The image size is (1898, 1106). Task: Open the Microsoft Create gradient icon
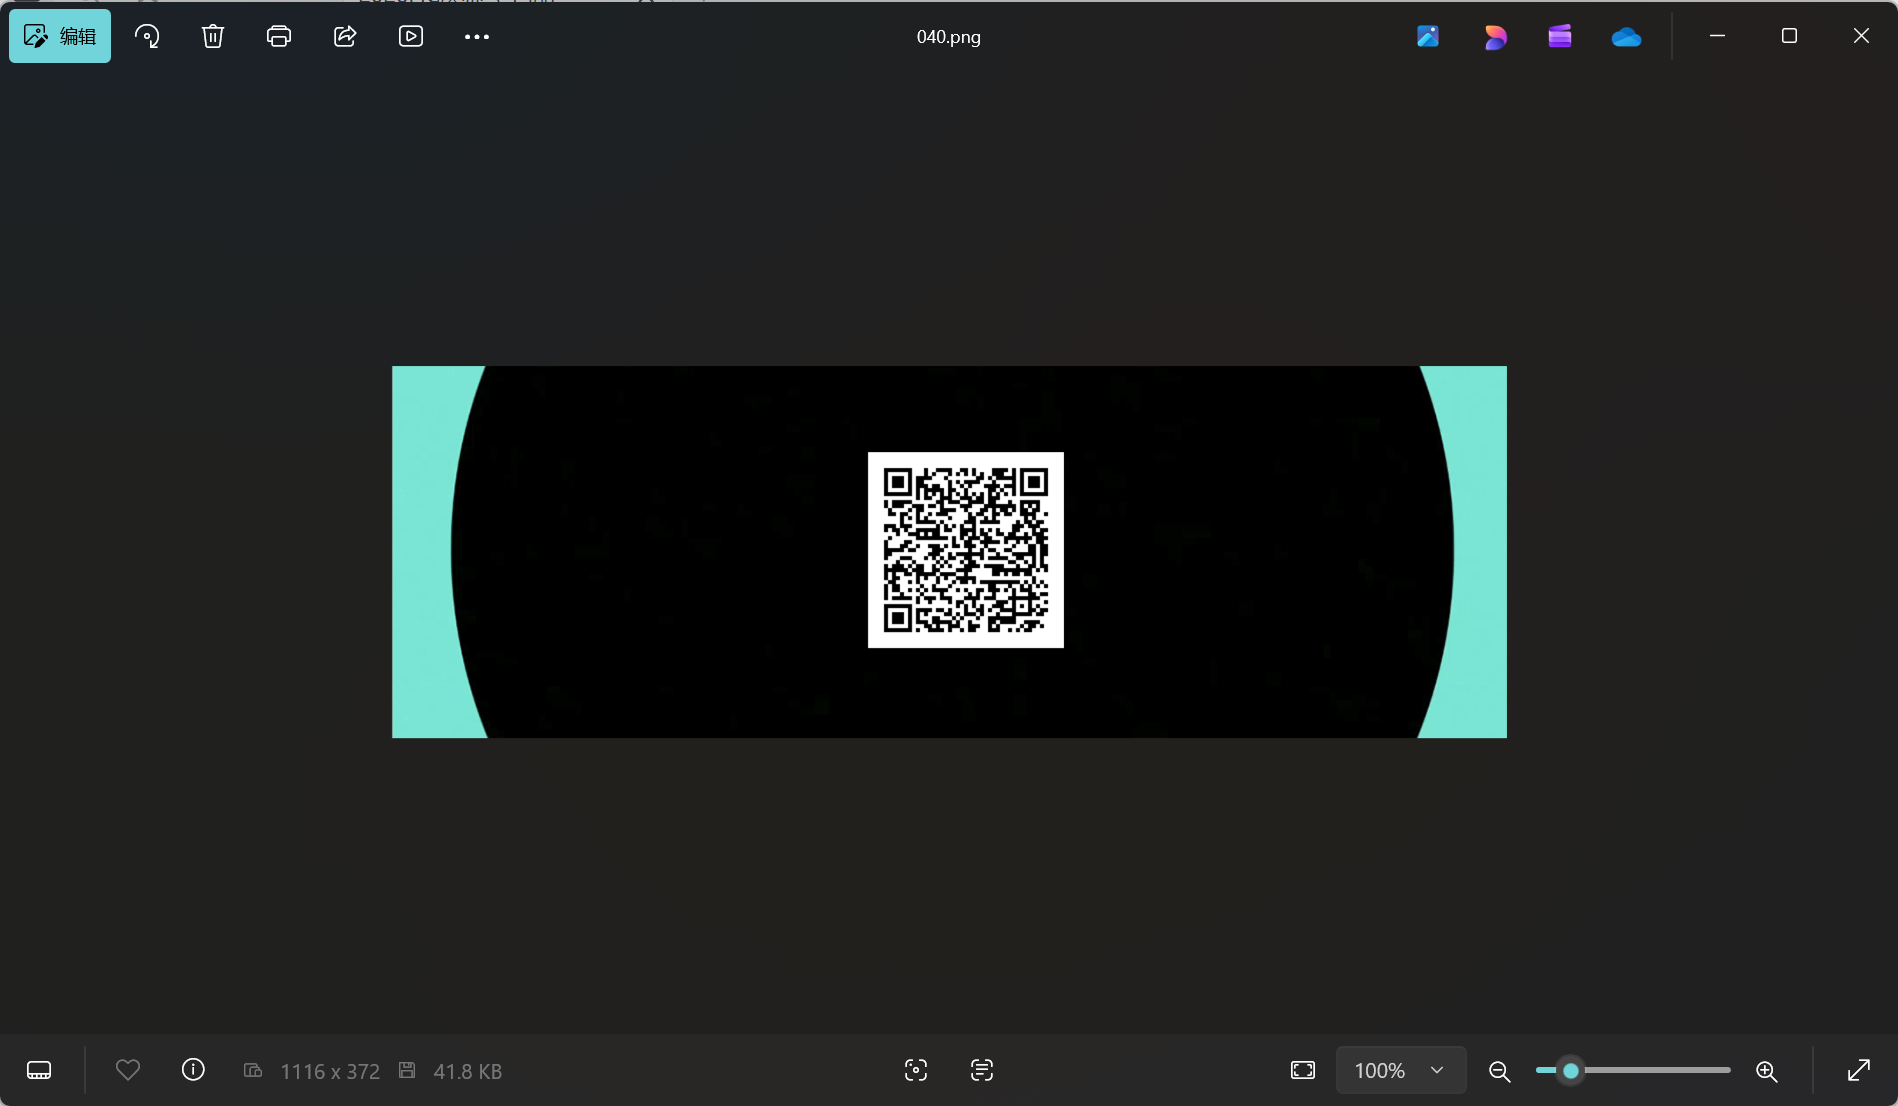tap(1495, 37)
